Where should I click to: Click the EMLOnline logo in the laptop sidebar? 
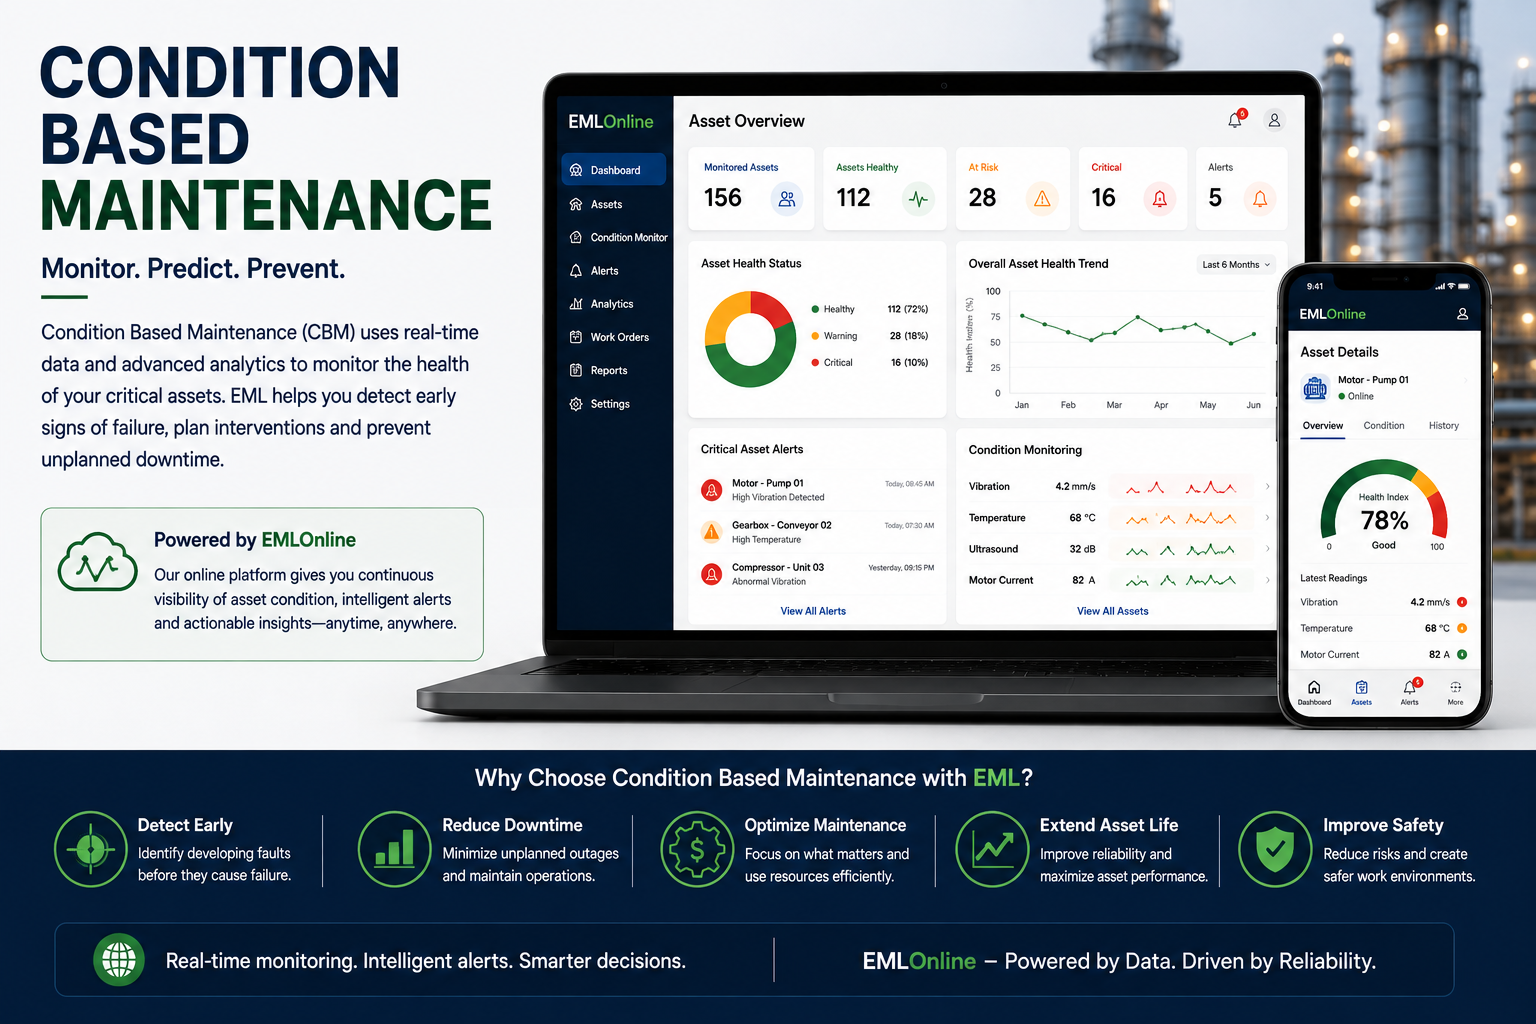point(611,122)
